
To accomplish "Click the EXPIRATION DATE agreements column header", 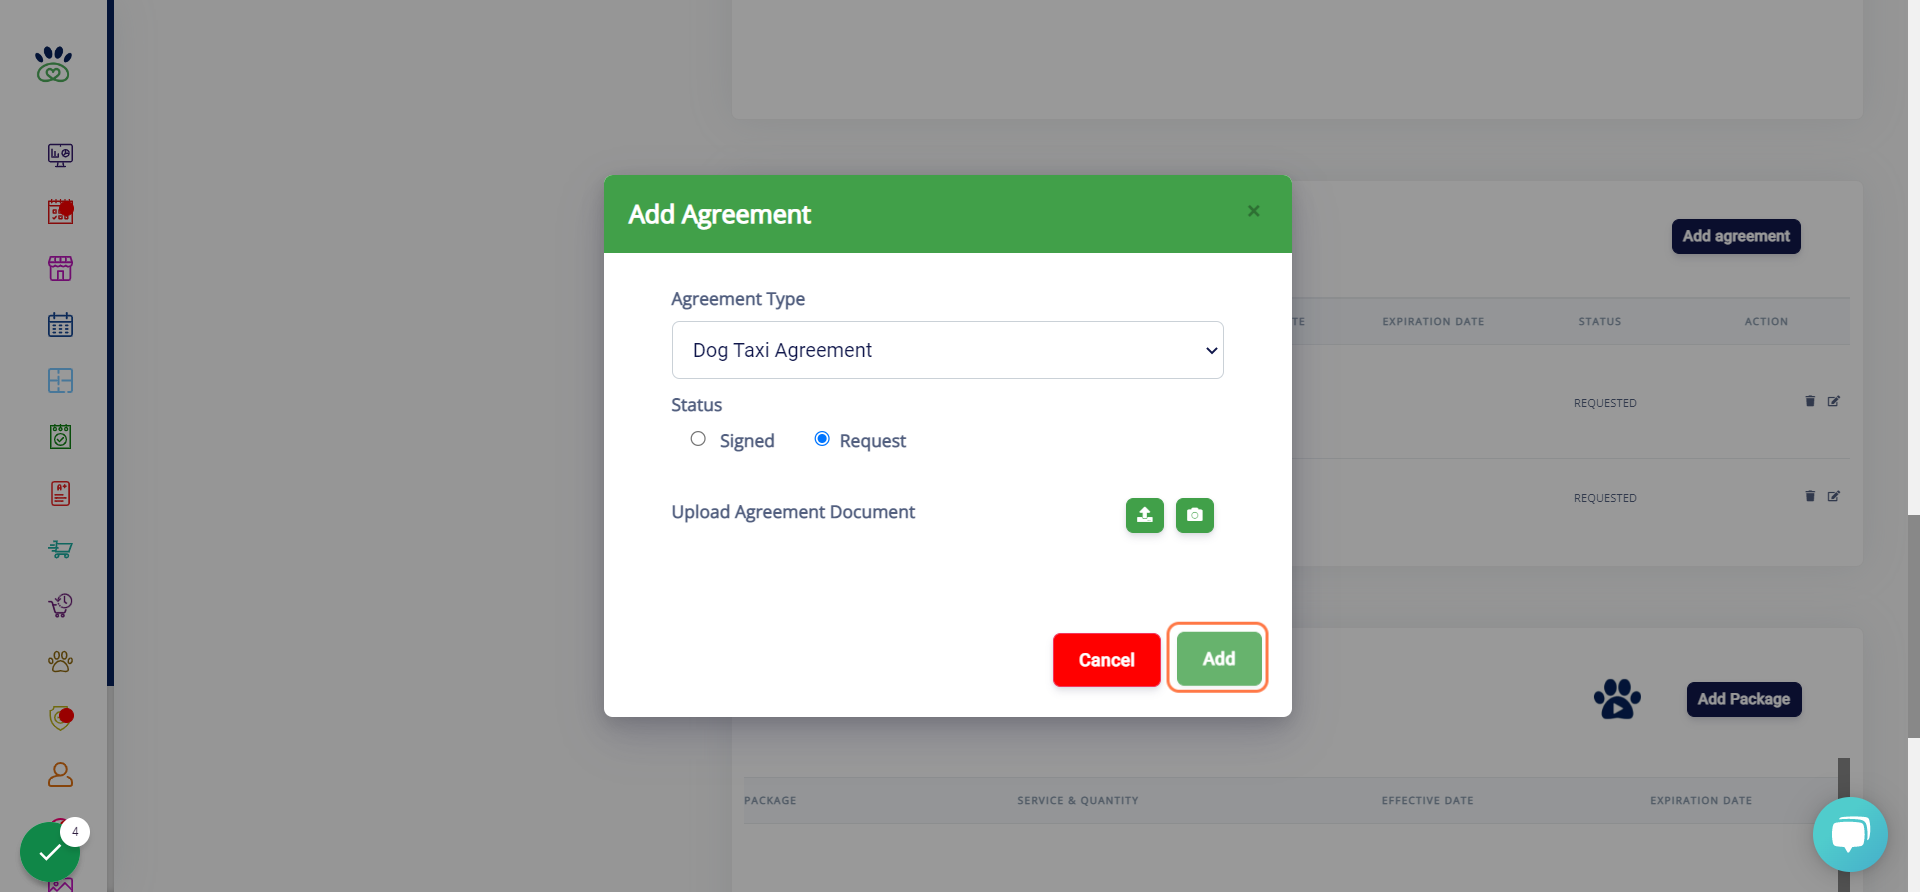I will click(x=1433, y=322).
